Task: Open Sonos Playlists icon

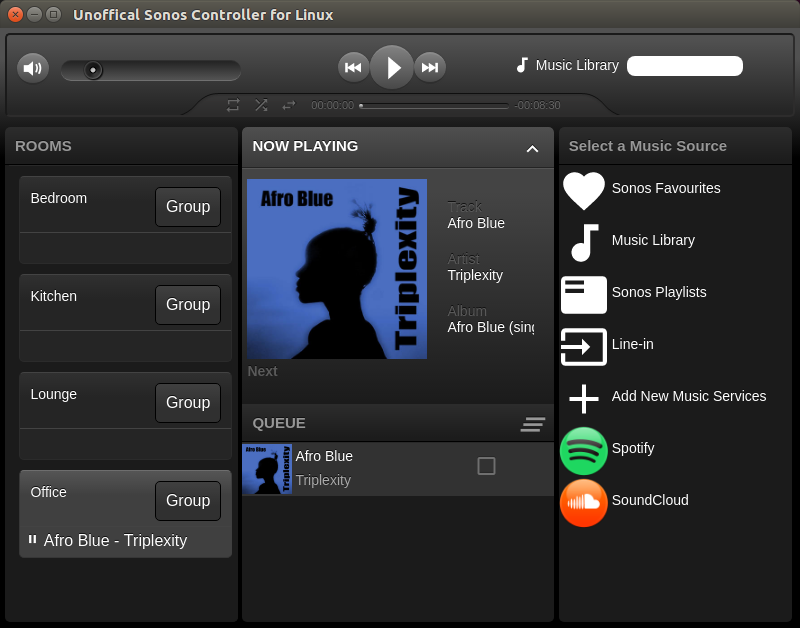Action: (584, 295)
